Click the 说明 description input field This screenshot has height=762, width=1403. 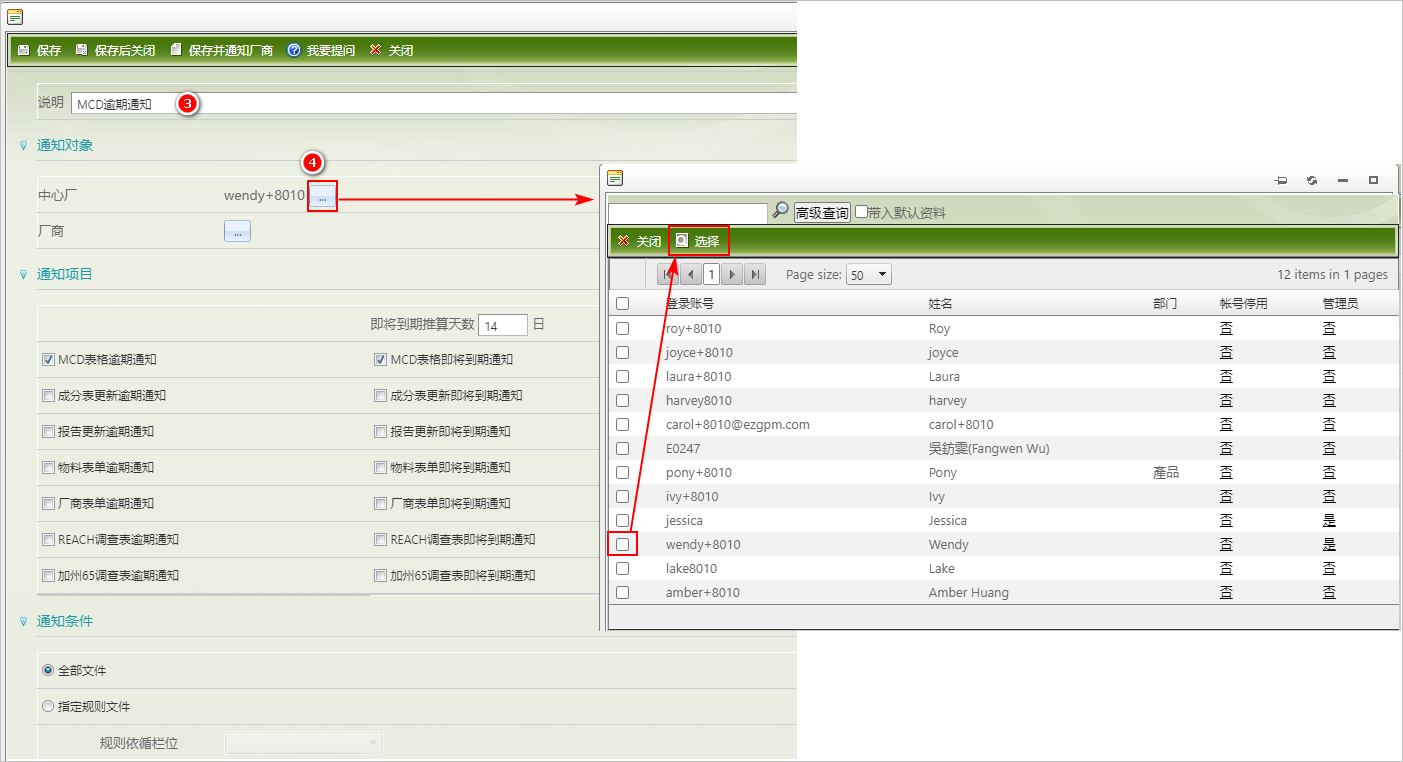coord(433,103)
